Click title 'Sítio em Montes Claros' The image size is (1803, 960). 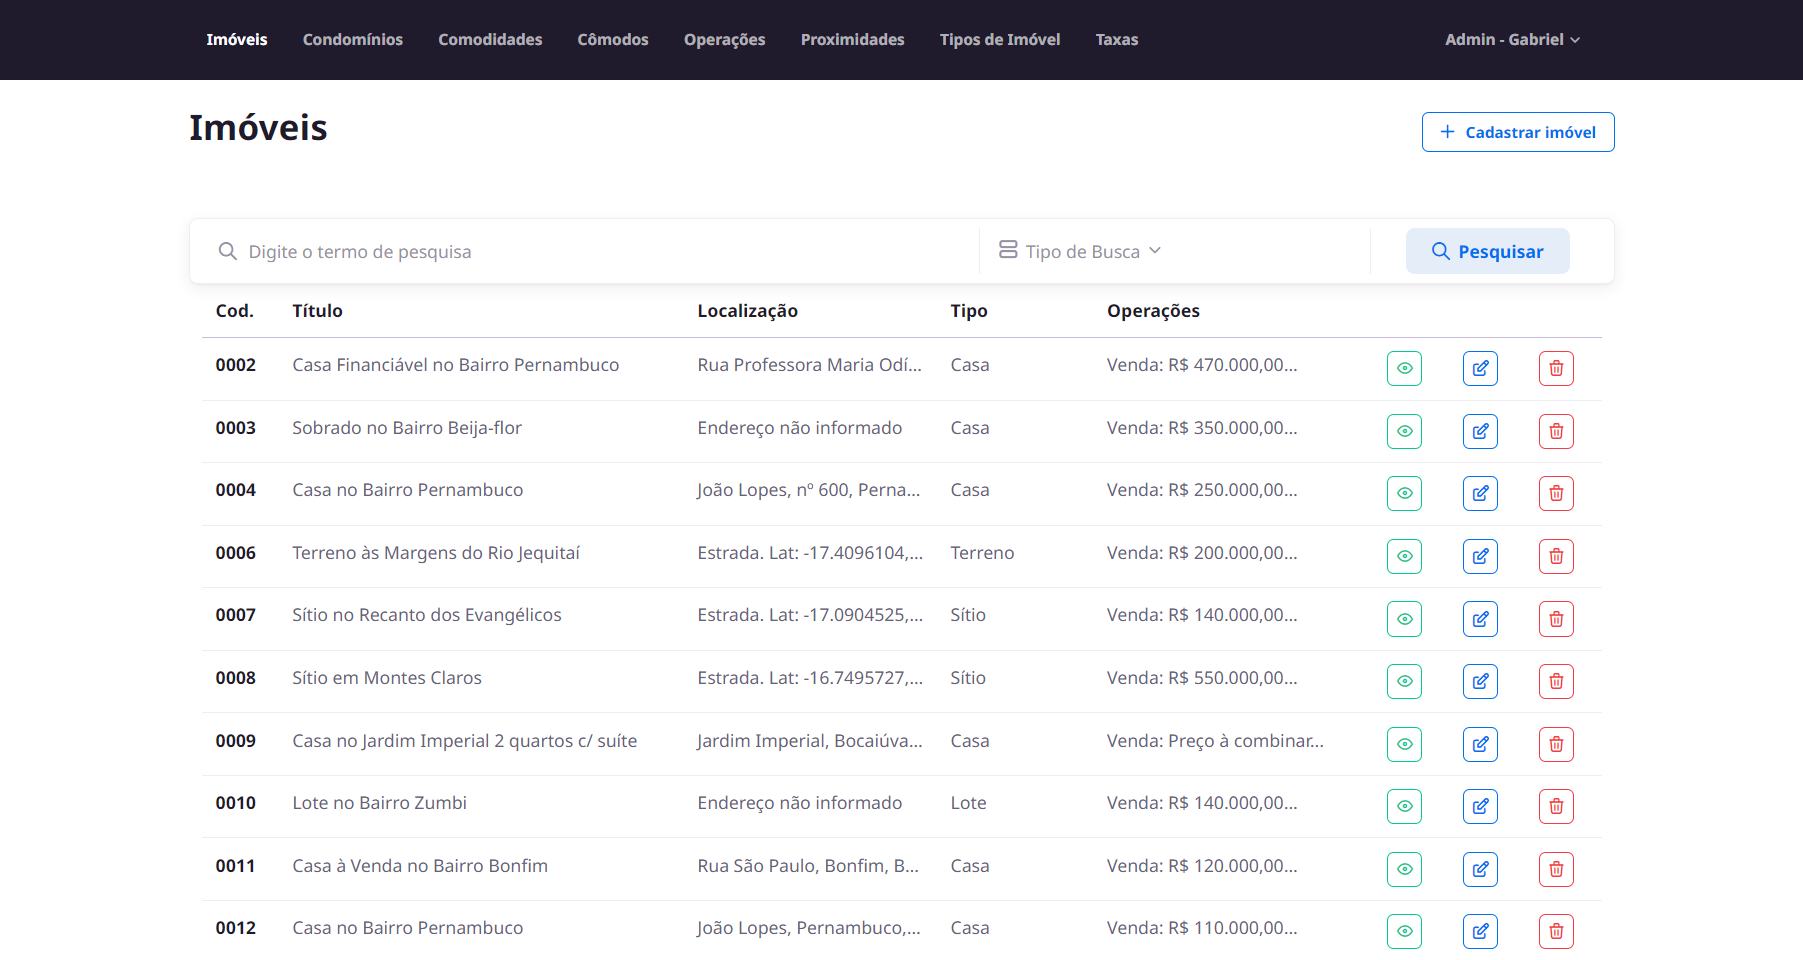pos(387,678)
